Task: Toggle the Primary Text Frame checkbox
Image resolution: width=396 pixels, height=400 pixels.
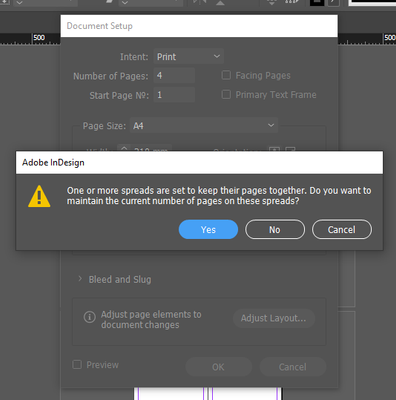Action: 226,94
